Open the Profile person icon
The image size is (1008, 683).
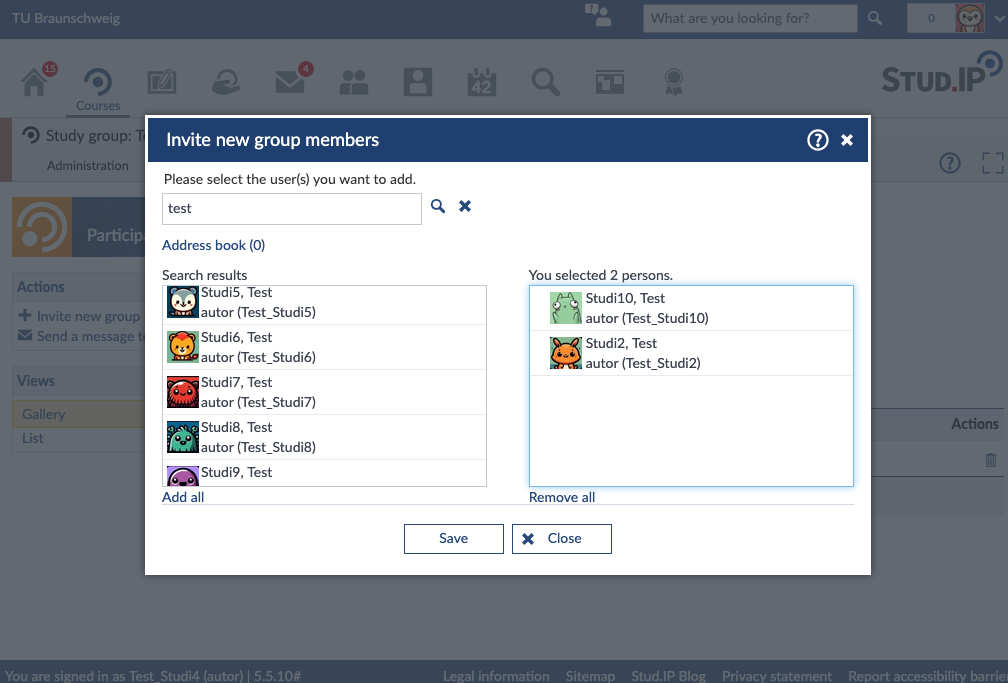coord(418,82)
